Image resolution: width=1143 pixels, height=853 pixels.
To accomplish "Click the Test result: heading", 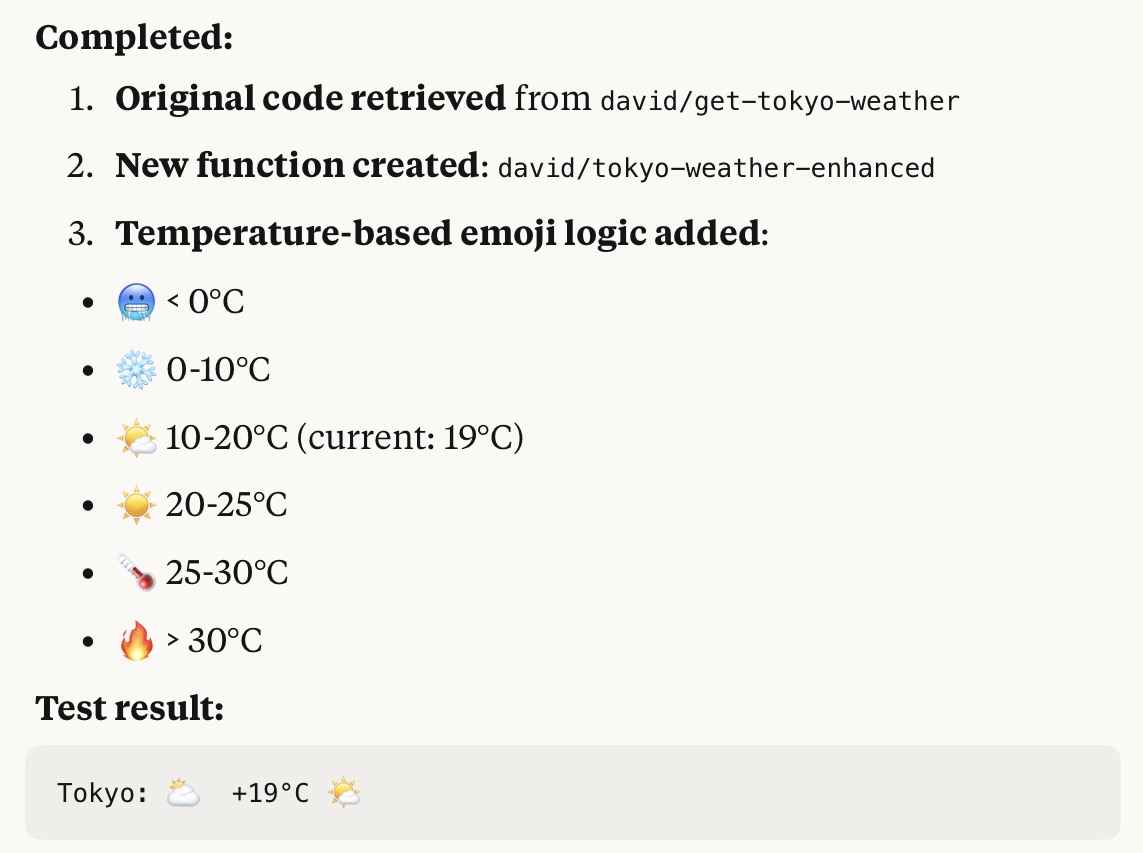I will click(x=129, y=709).
